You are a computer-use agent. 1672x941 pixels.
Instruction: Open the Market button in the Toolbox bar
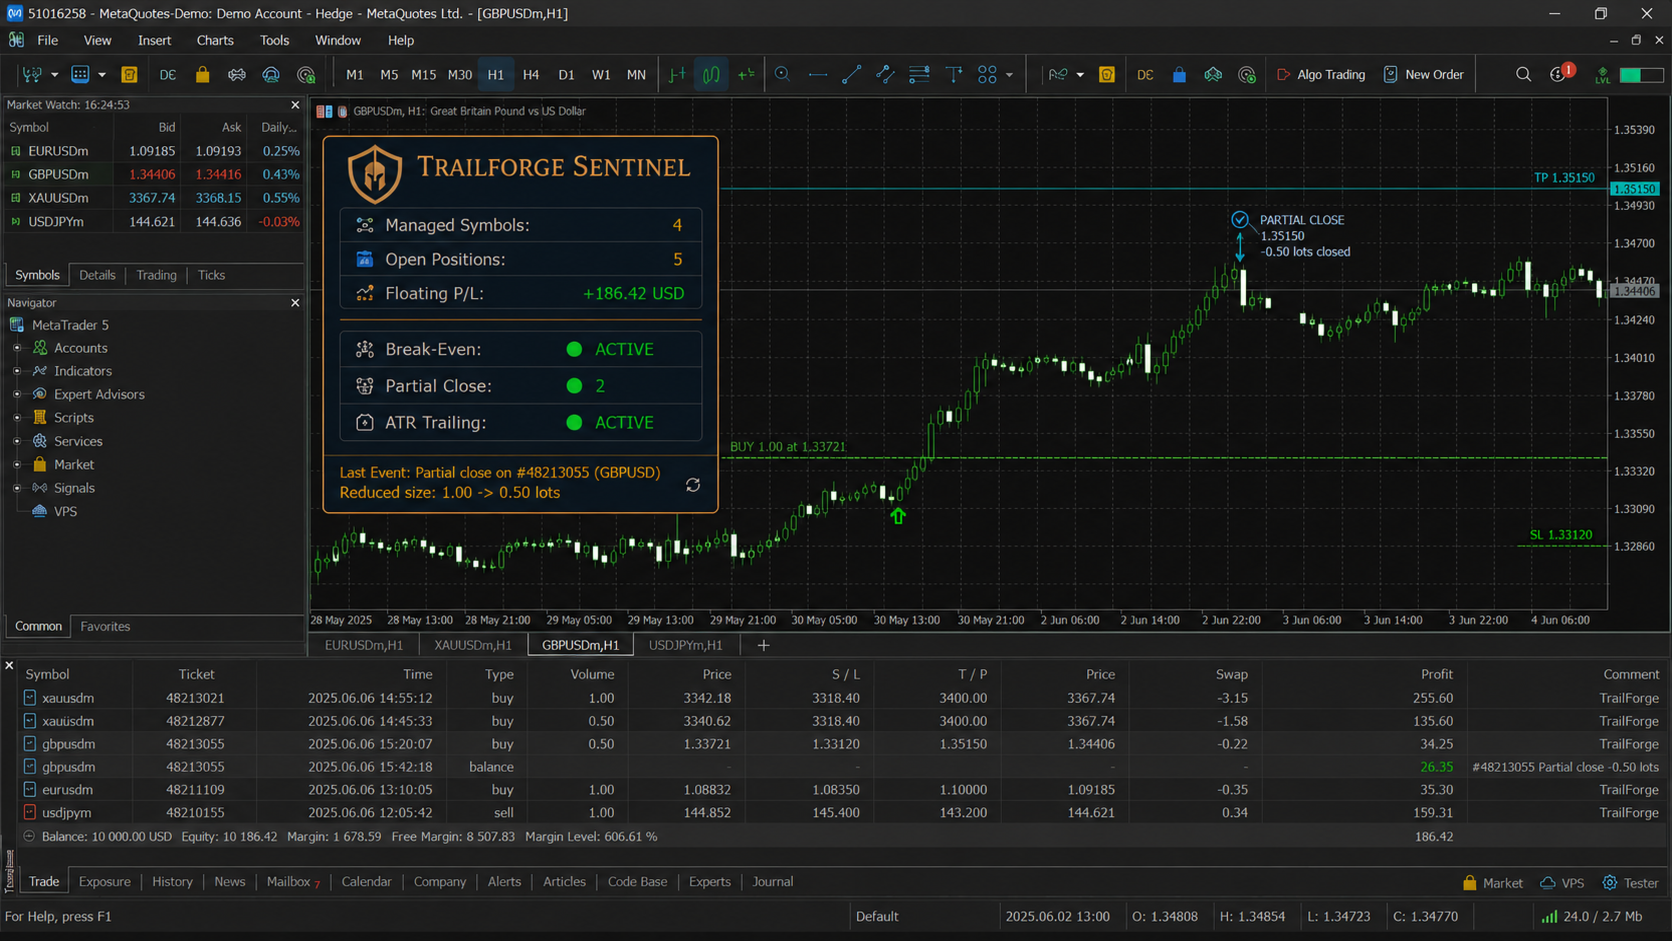(1492, 883)
